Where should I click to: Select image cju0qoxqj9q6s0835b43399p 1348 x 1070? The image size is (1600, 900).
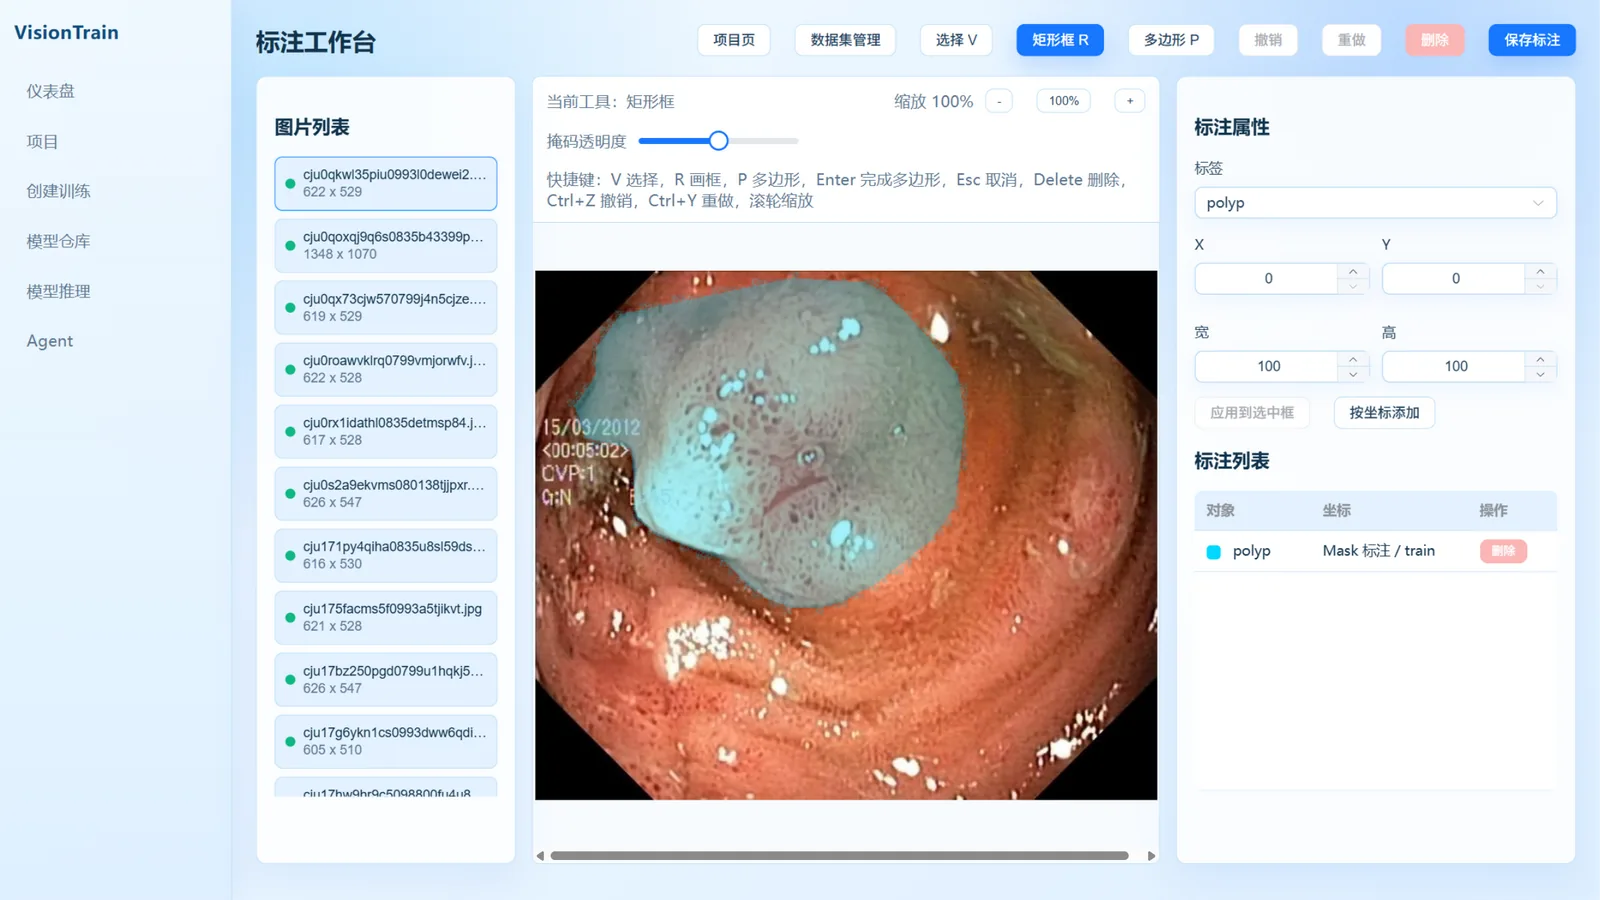[386, 245]
